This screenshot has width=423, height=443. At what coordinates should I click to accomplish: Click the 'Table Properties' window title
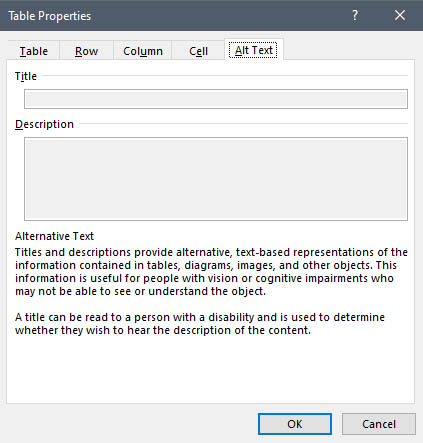pos(50,16)
